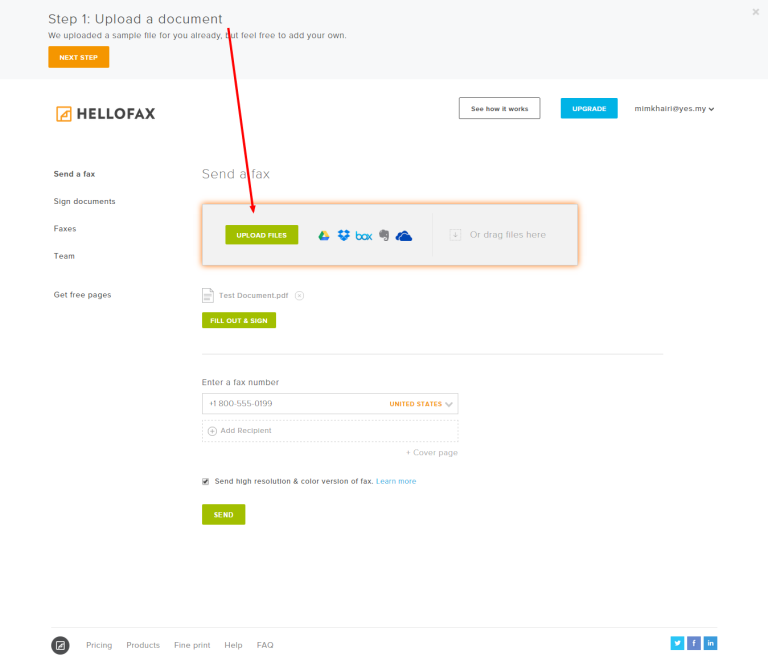Click the UPGRADE button
Image resolution: width=768 pixels, height=670 pixels.
(x=589, y=108)
